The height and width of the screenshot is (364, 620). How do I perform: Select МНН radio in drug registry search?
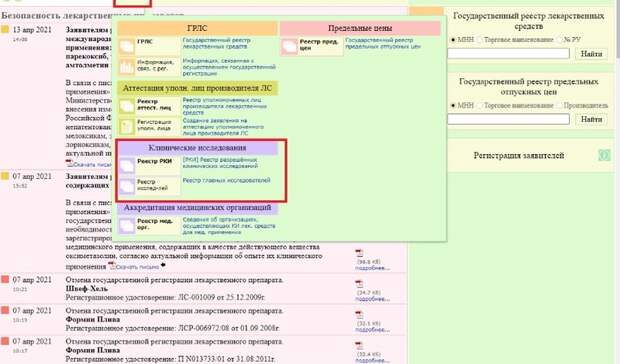pyautogui.click(x=453, y=40)
